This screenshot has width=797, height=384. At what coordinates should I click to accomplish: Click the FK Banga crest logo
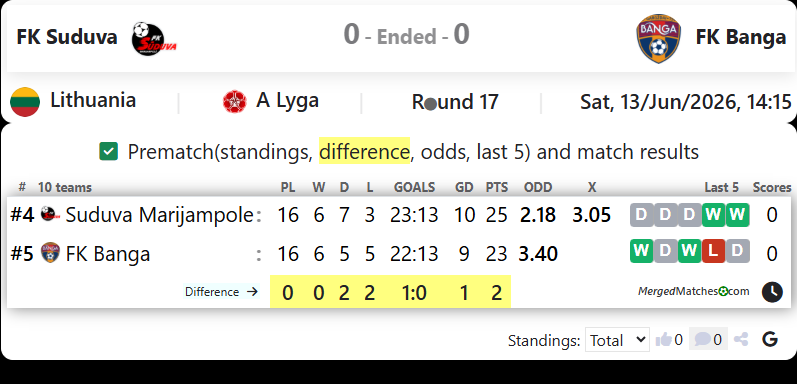tap(659, 38)
